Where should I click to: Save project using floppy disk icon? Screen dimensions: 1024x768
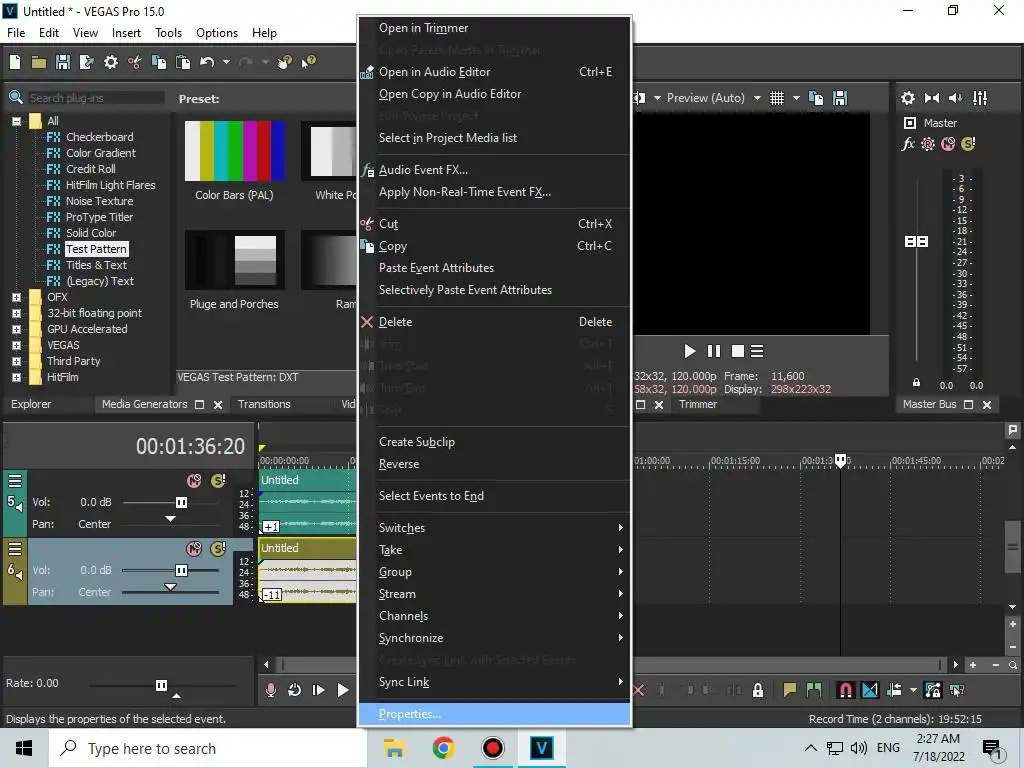coord(63,62)
